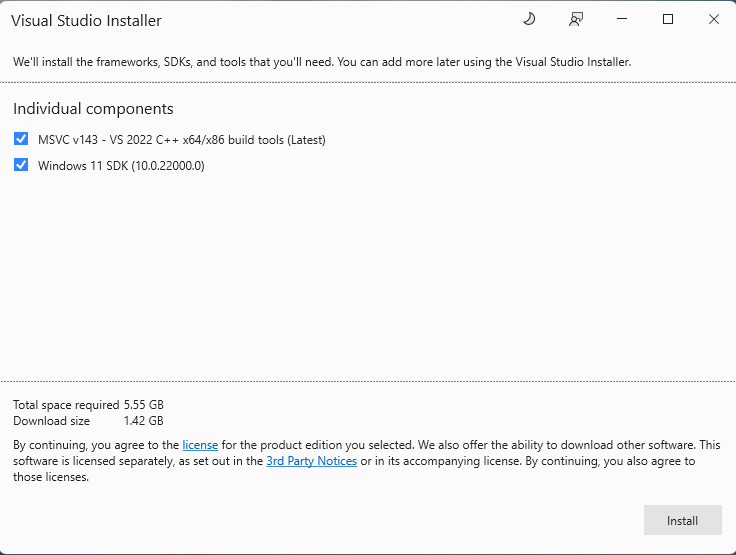
Task: Open the send feedback icon
Action: 575,19
